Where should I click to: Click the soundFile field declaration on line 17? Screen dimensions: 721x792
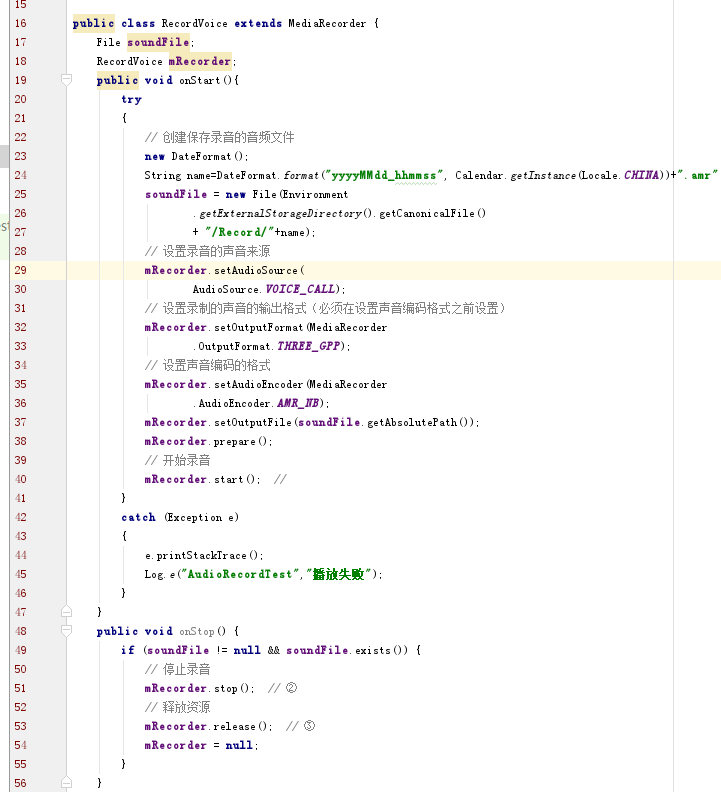pos(158,42)
